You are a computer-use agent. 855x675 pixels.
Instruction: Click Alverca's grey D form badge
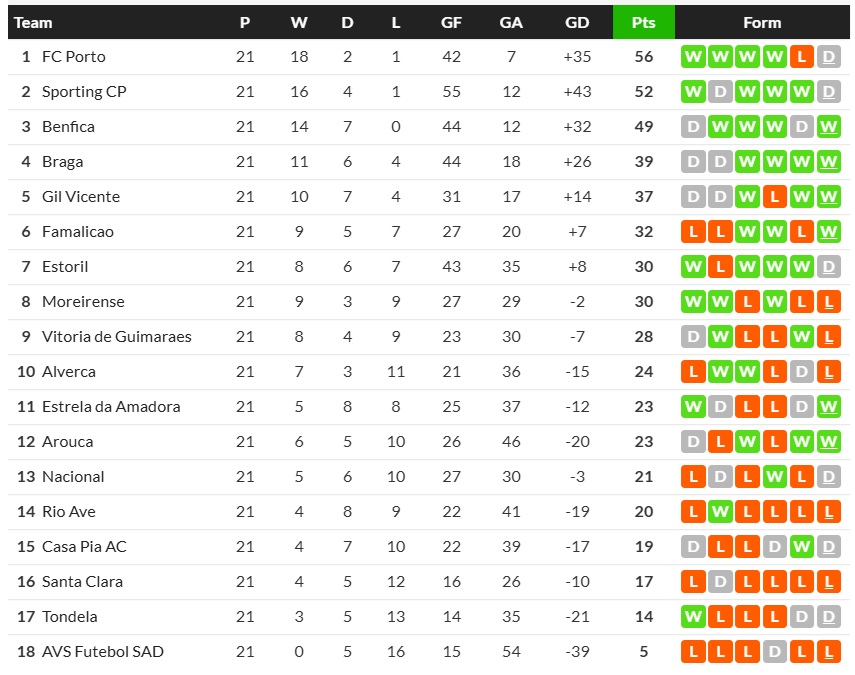(800, 372)
